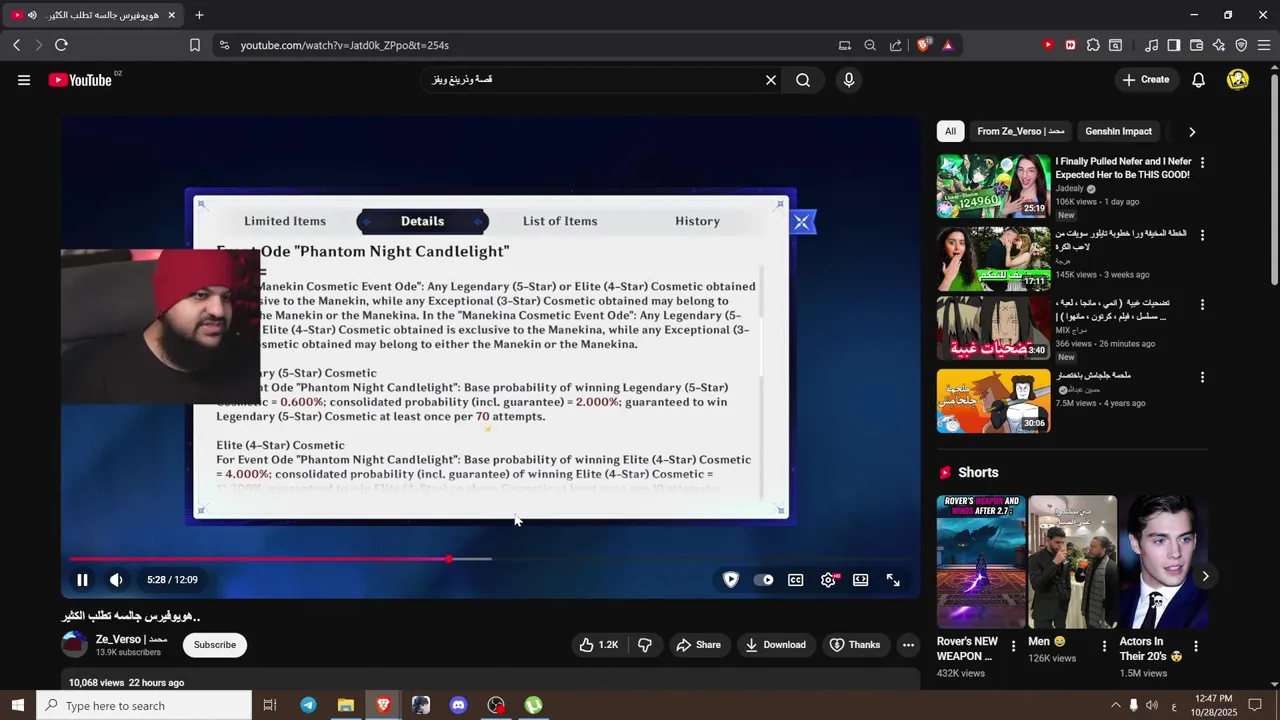Open the Nefer video thumbnail by Jadealy
This screenshot has height=720, width=1280.
(x=993, y=186)
